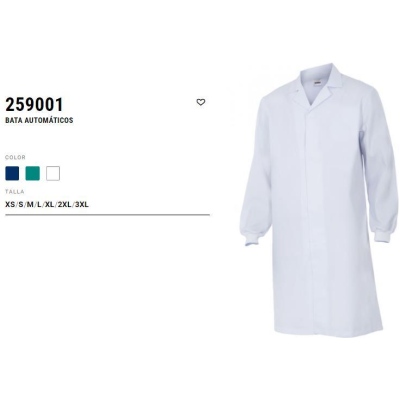Image resolution: width=400 pixels, height=400 pixels.
Task: Click the BATA AUTOMÁTICOS product title
Action: tap(39, 120)
